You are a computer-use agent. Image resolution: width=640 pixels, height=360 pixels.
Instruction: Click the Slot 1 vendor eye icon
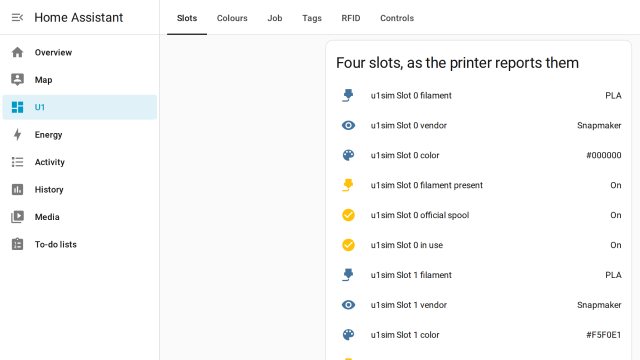tap(348, 305)
